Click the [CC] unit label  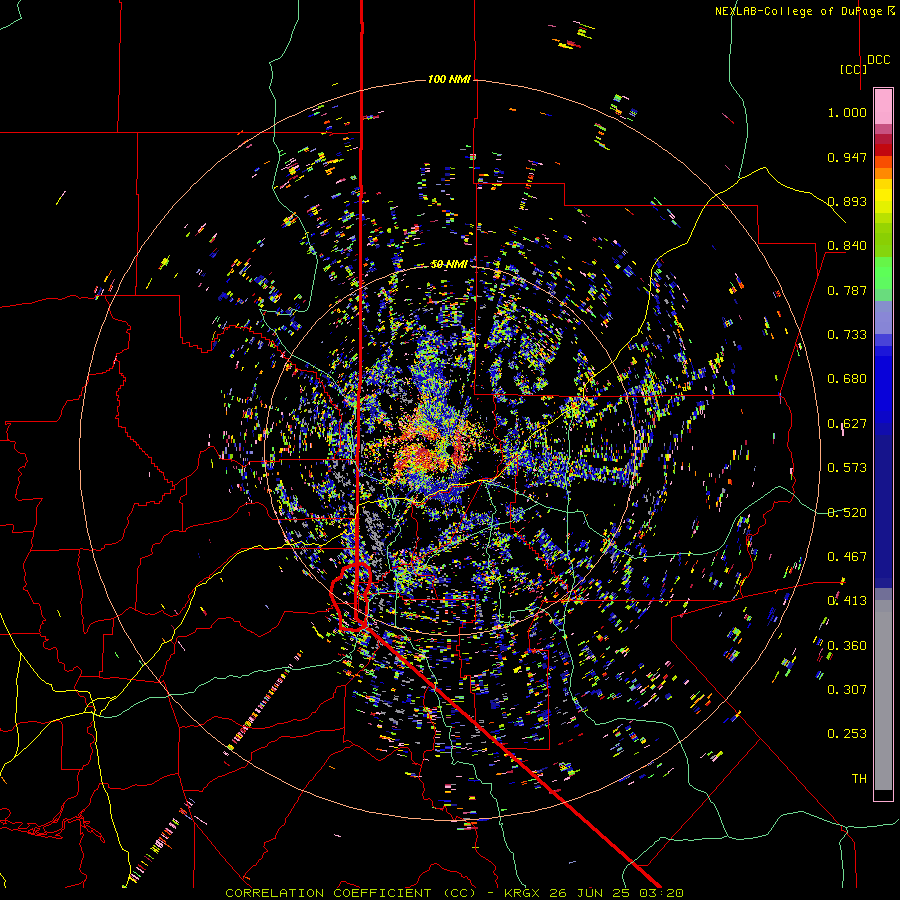(853, 69)
